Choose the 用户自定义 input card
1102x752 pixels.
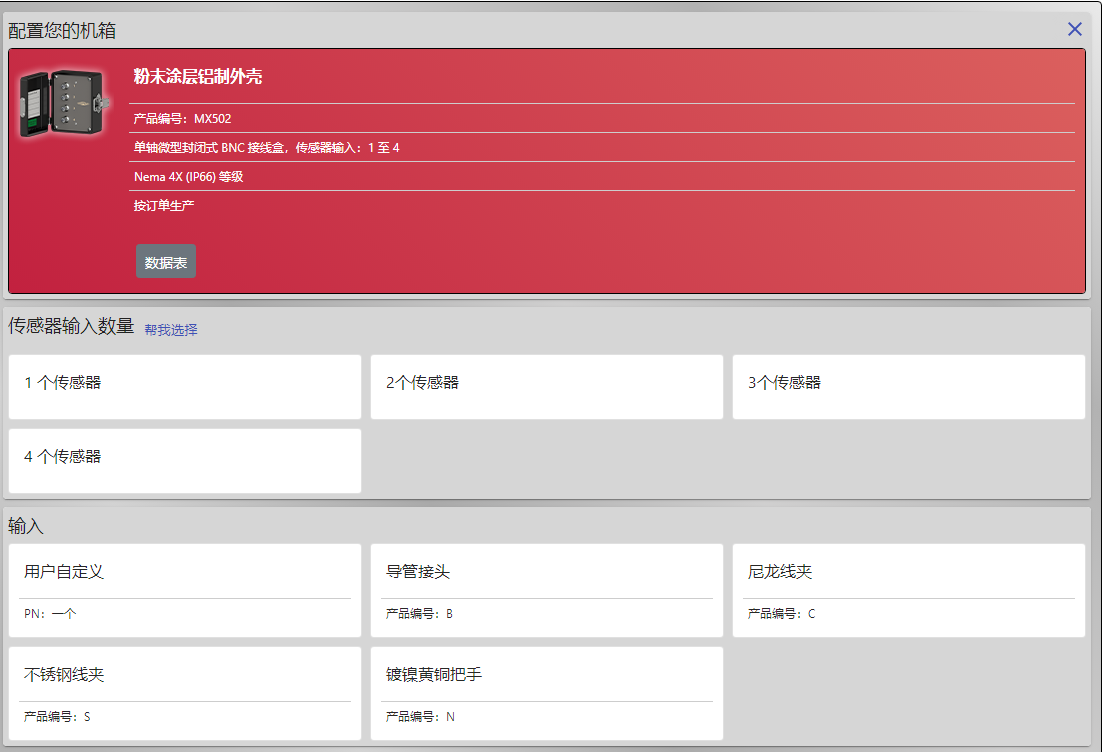pyautogui.click(x=185, y=590)
